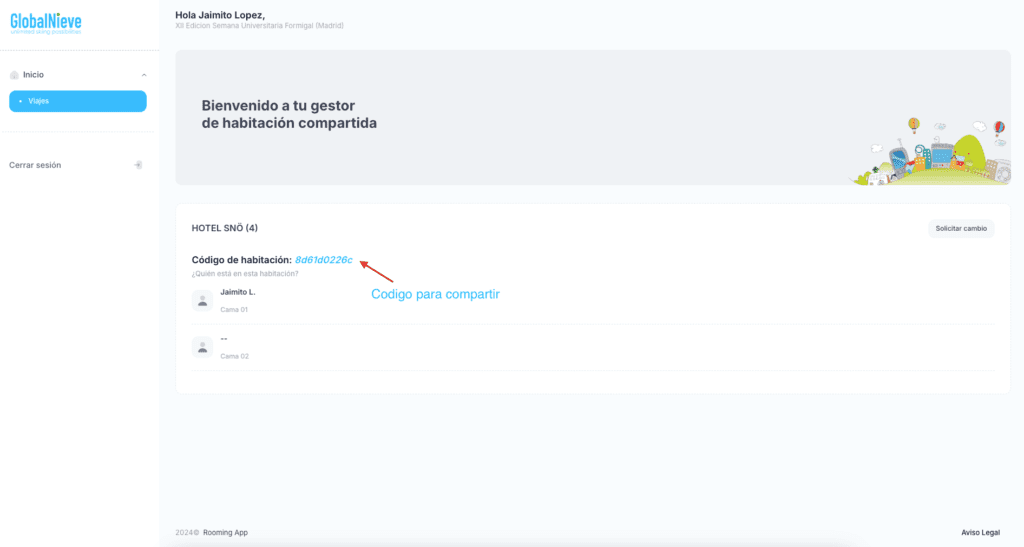Click the Inicio home icon
This screenshot has width=1024, height=547.
tap(14, 75)
